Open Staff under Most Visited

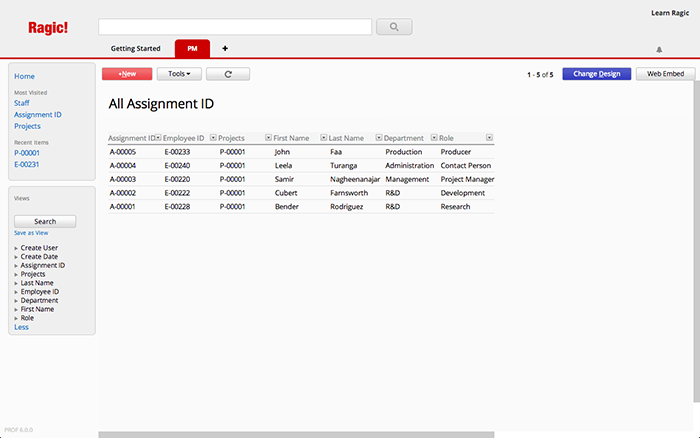(x=21, y=103)
